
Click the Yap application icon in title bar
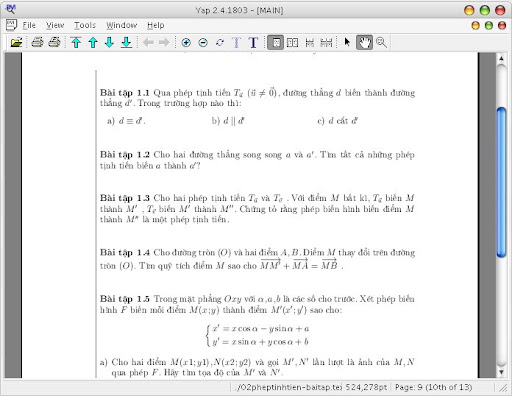tap(11, 9)
